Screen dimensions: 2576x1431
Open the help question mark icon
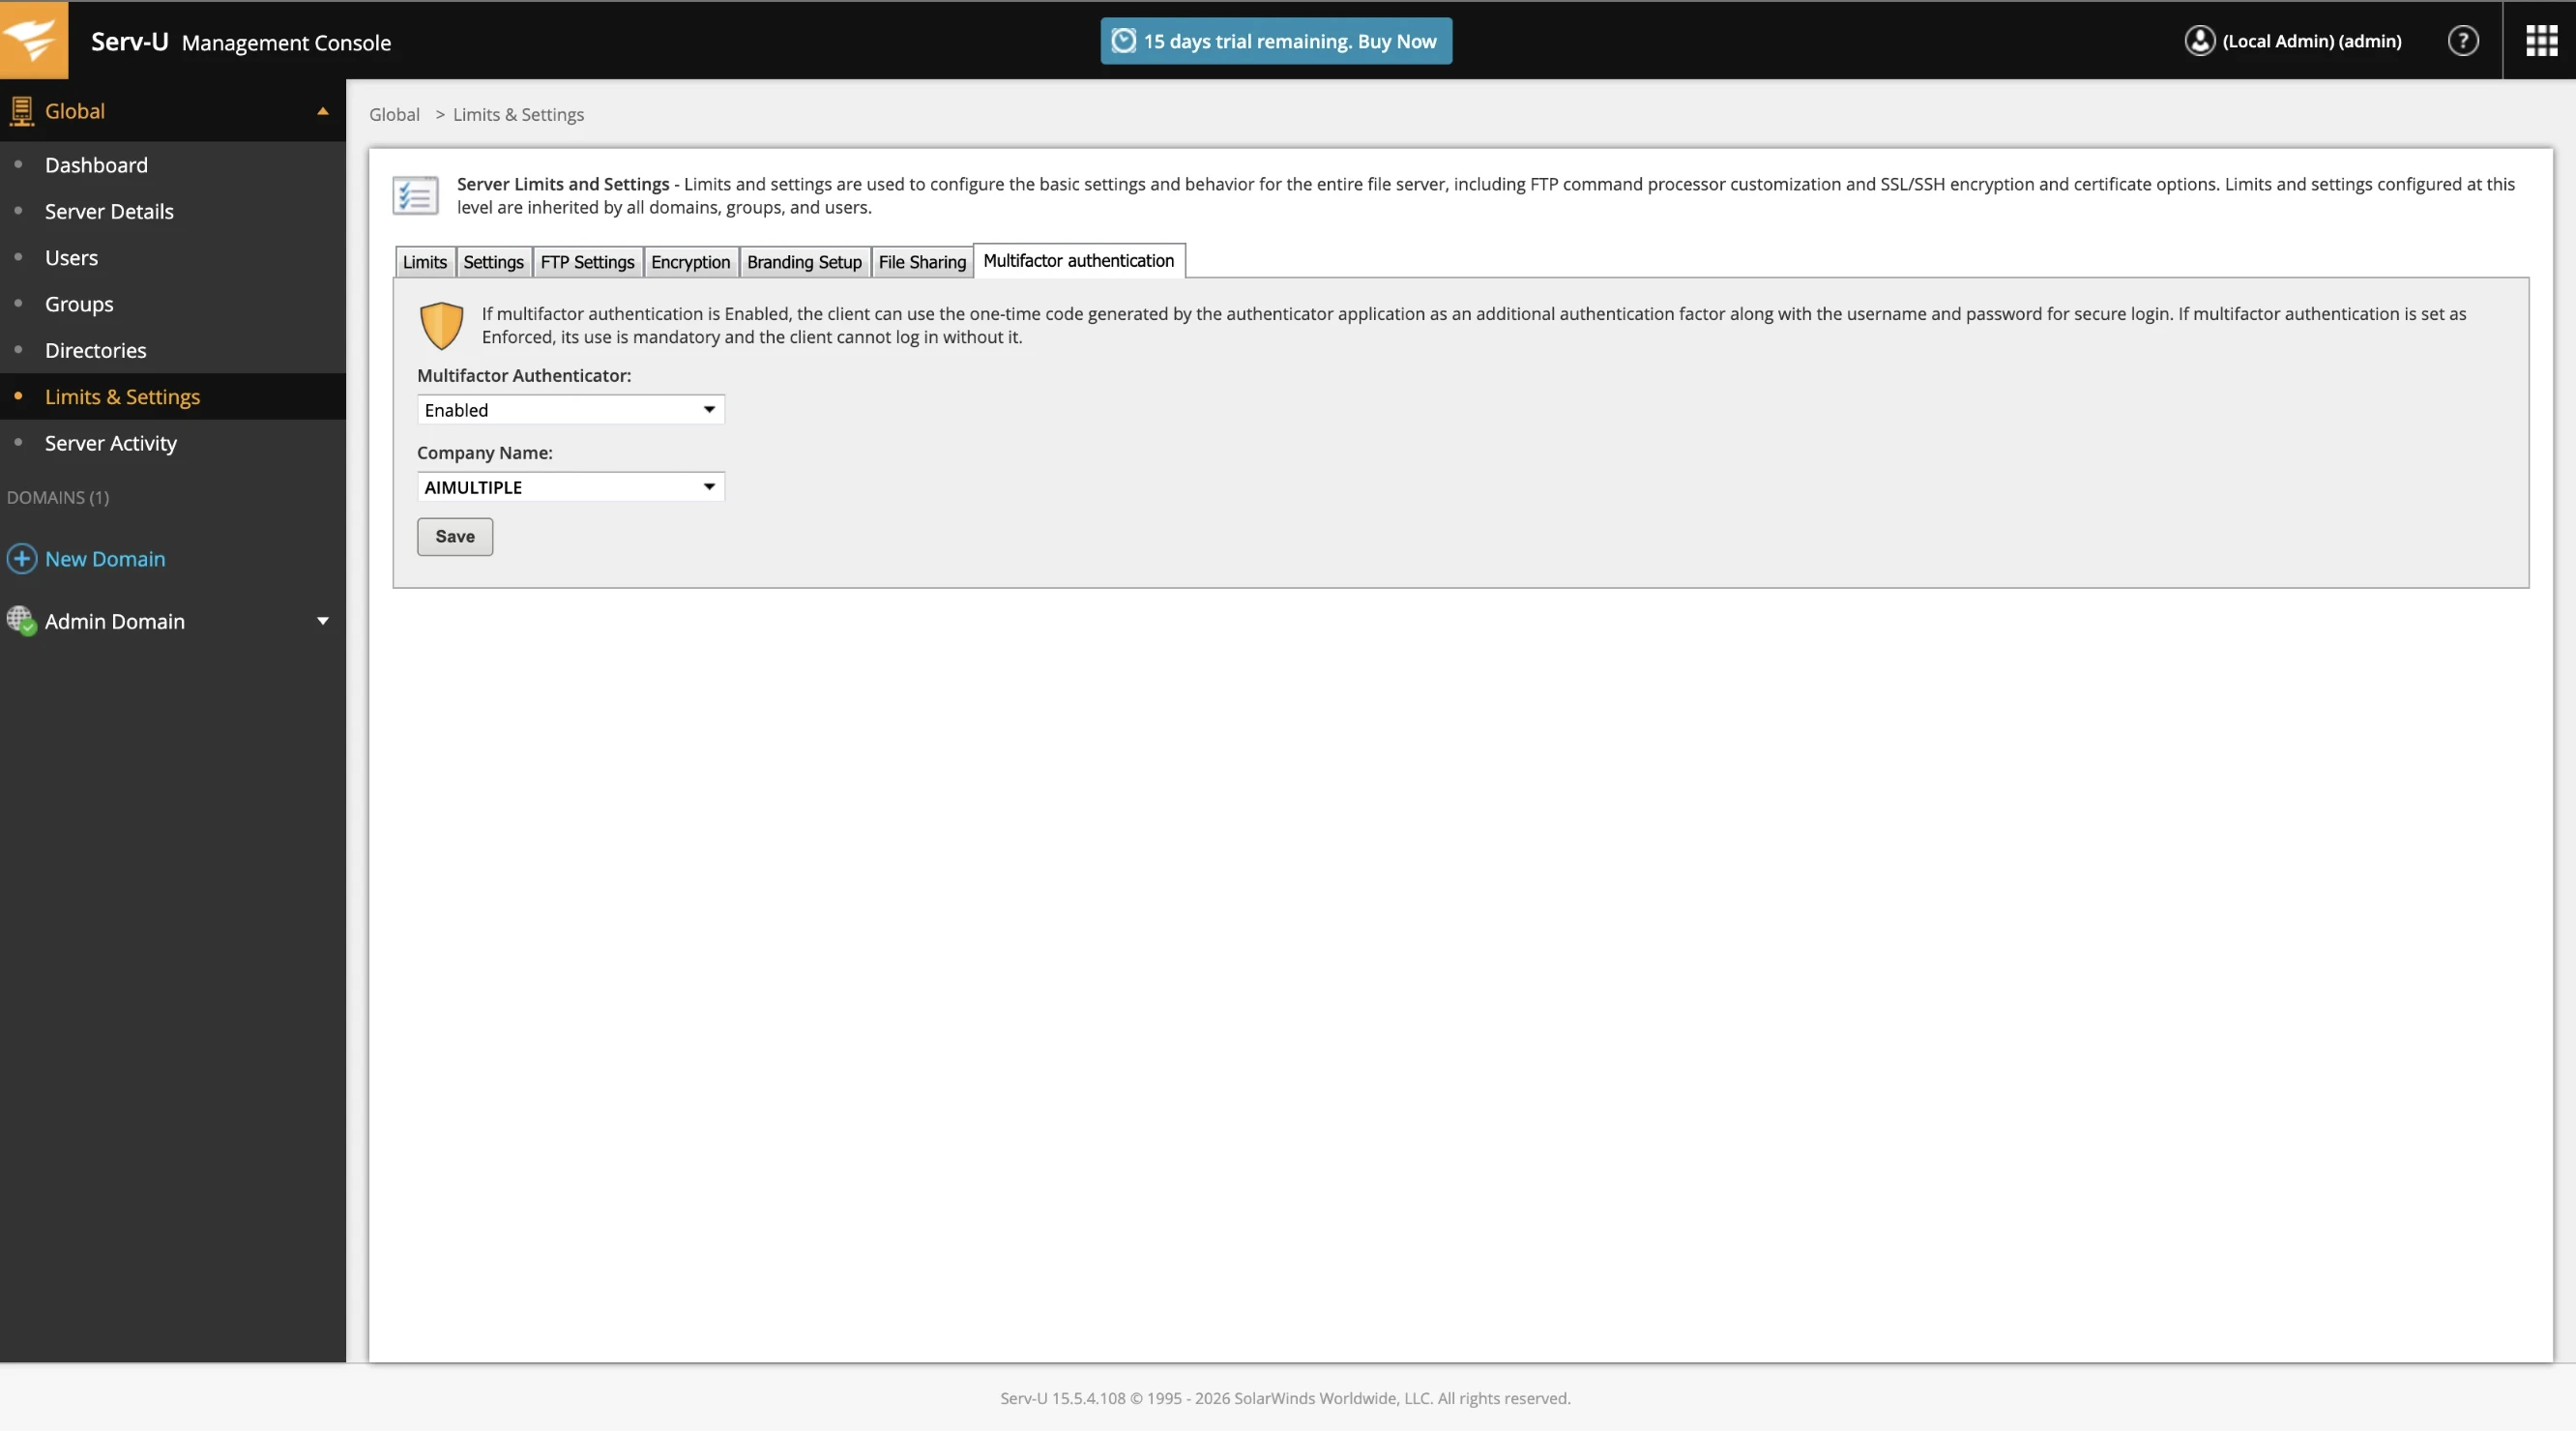[x=2462, y=41]
